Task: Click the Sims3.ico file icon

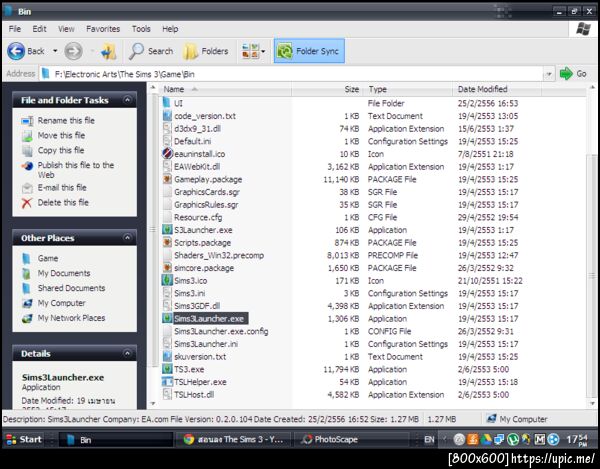Action: point(167,280)
